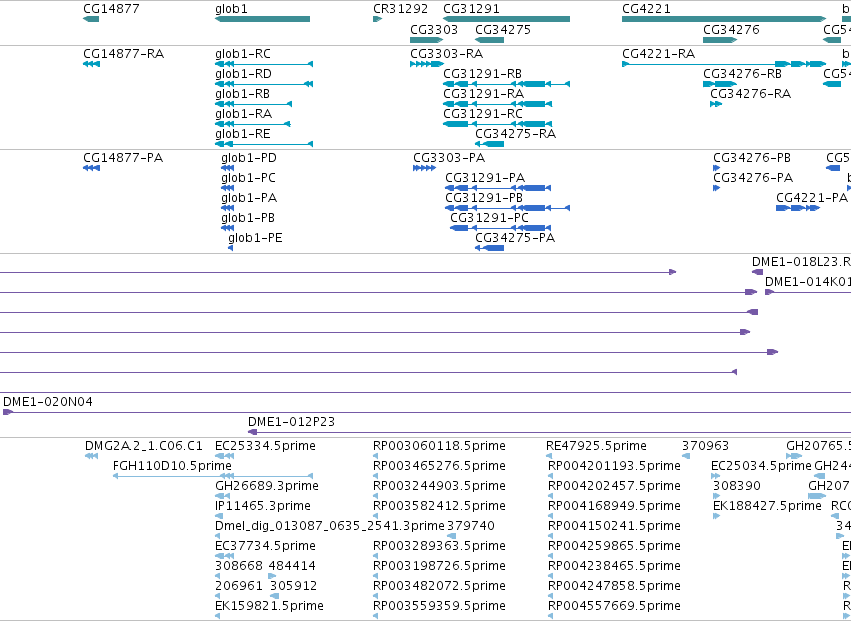Click protein glob1-PA

pyautogui.click(x=227, y=208)
